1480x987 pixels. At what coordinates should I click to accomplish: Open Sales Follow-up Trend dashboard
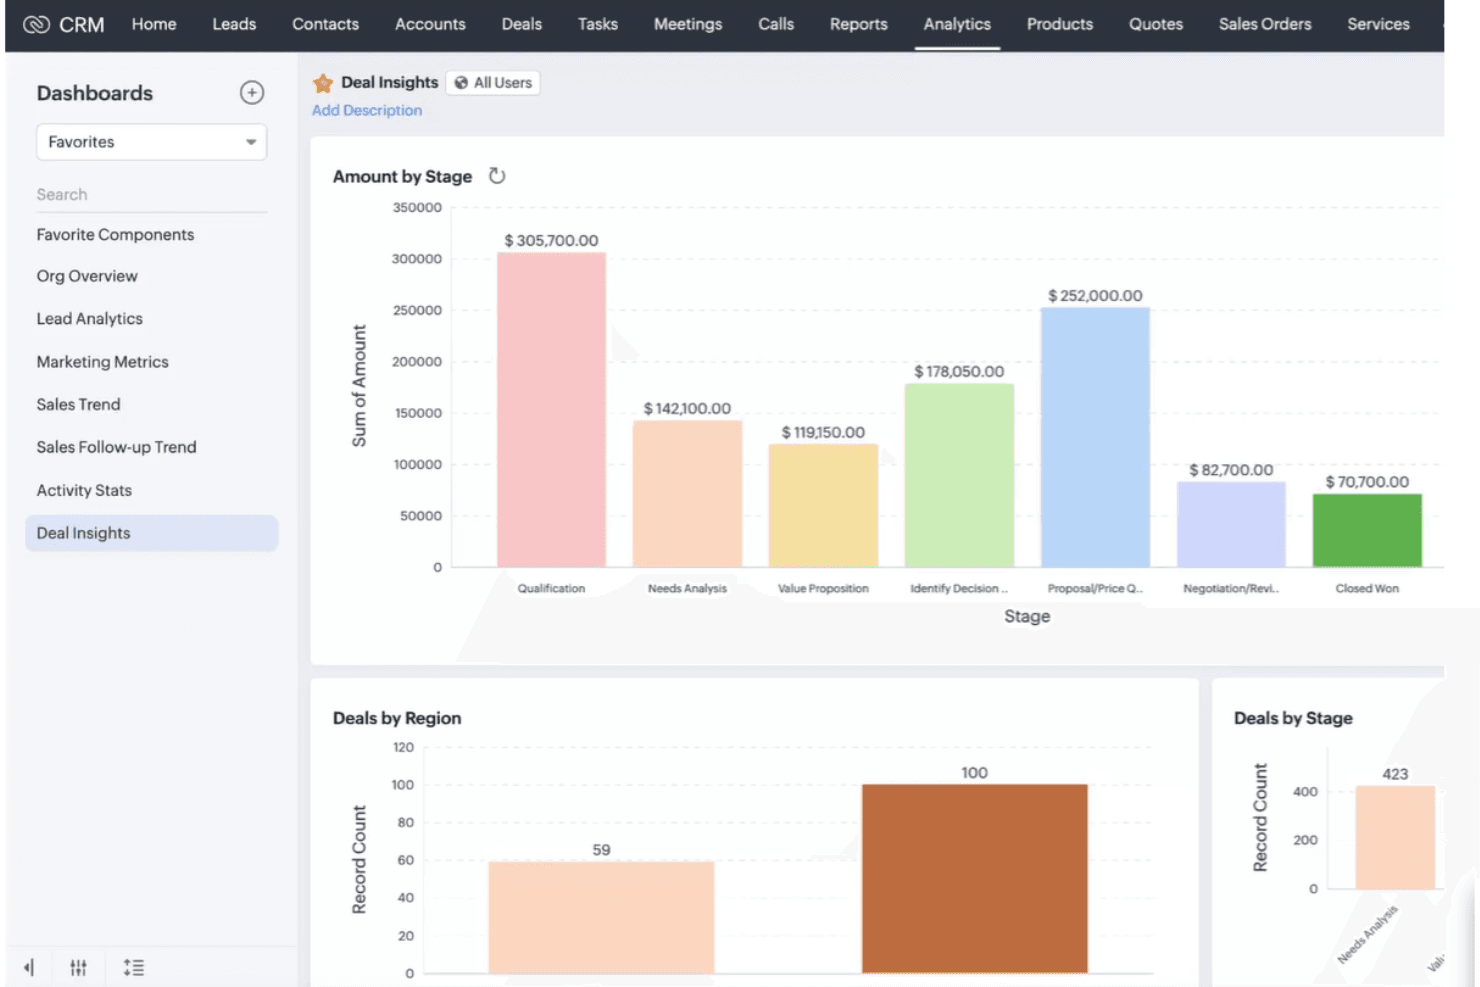coord(117,447)
